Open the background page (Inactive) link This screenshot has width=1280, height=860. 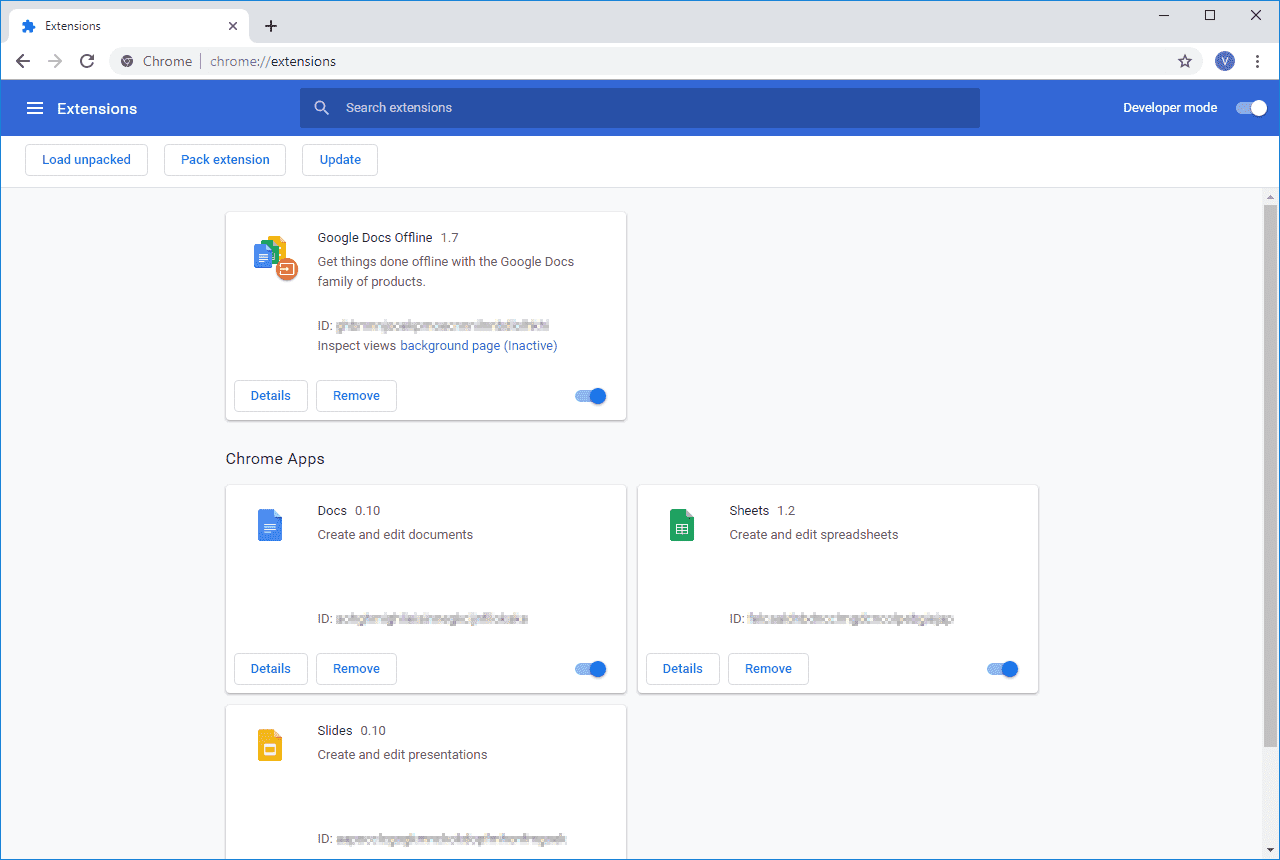479,346
